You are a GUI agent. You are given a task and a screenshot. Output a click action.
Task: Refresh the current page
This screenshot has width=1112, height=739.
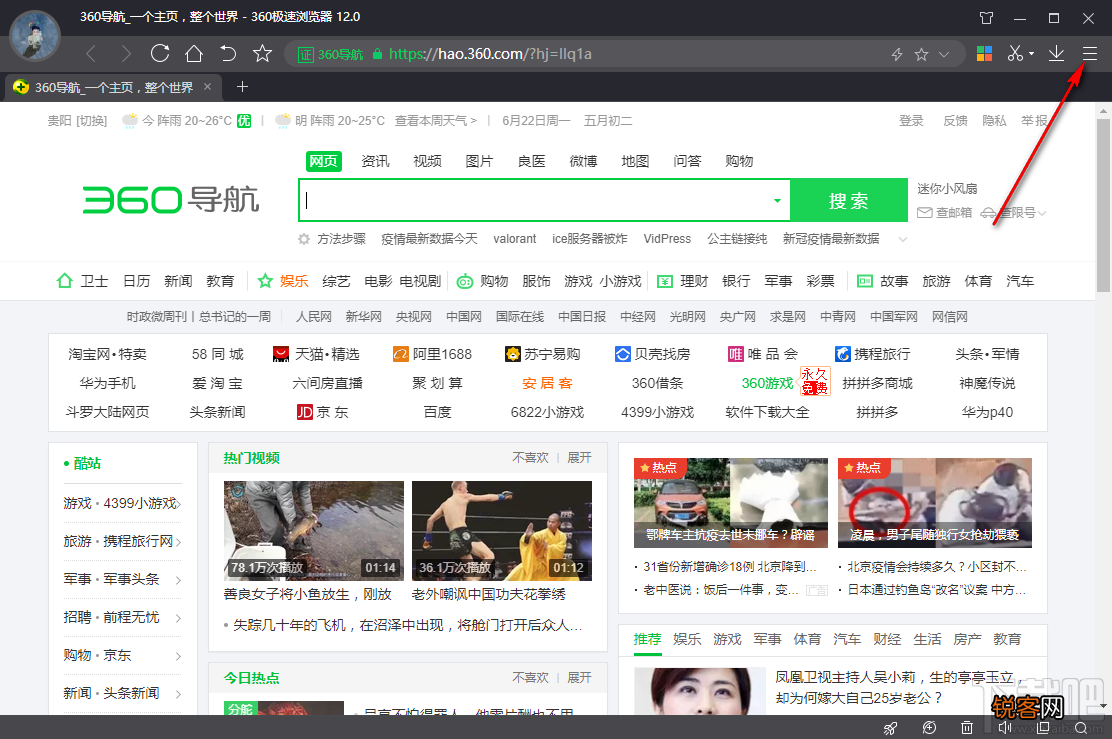[x=160, y=53]
